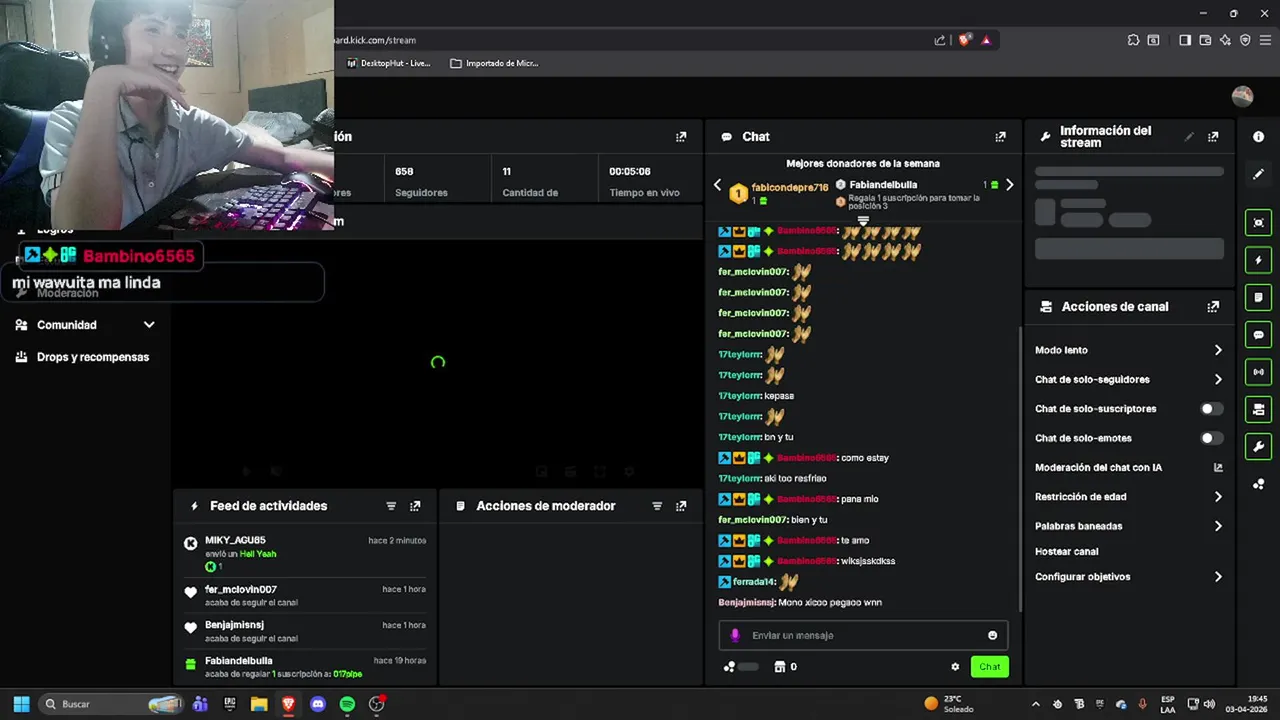Open Spotify from the taskbar
This screenshot has width=1280, height=720.
[x=347, y=704]
